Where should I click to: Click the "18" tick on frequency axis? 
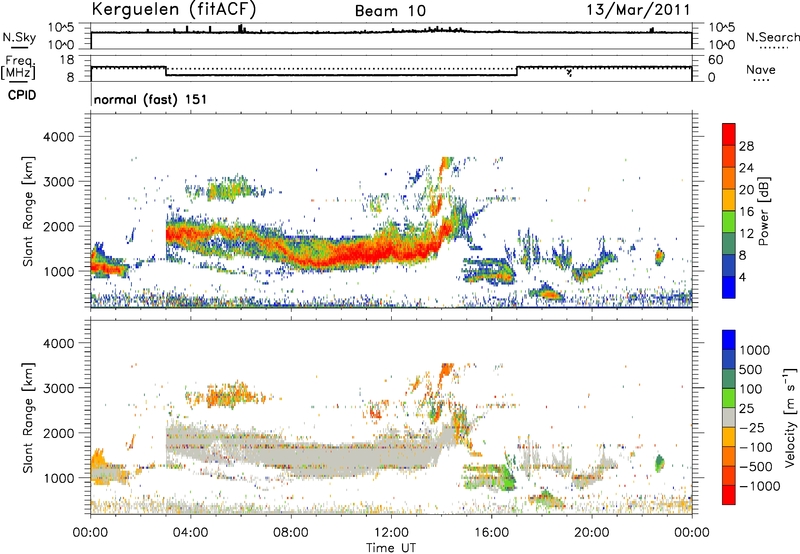[67, 60]
